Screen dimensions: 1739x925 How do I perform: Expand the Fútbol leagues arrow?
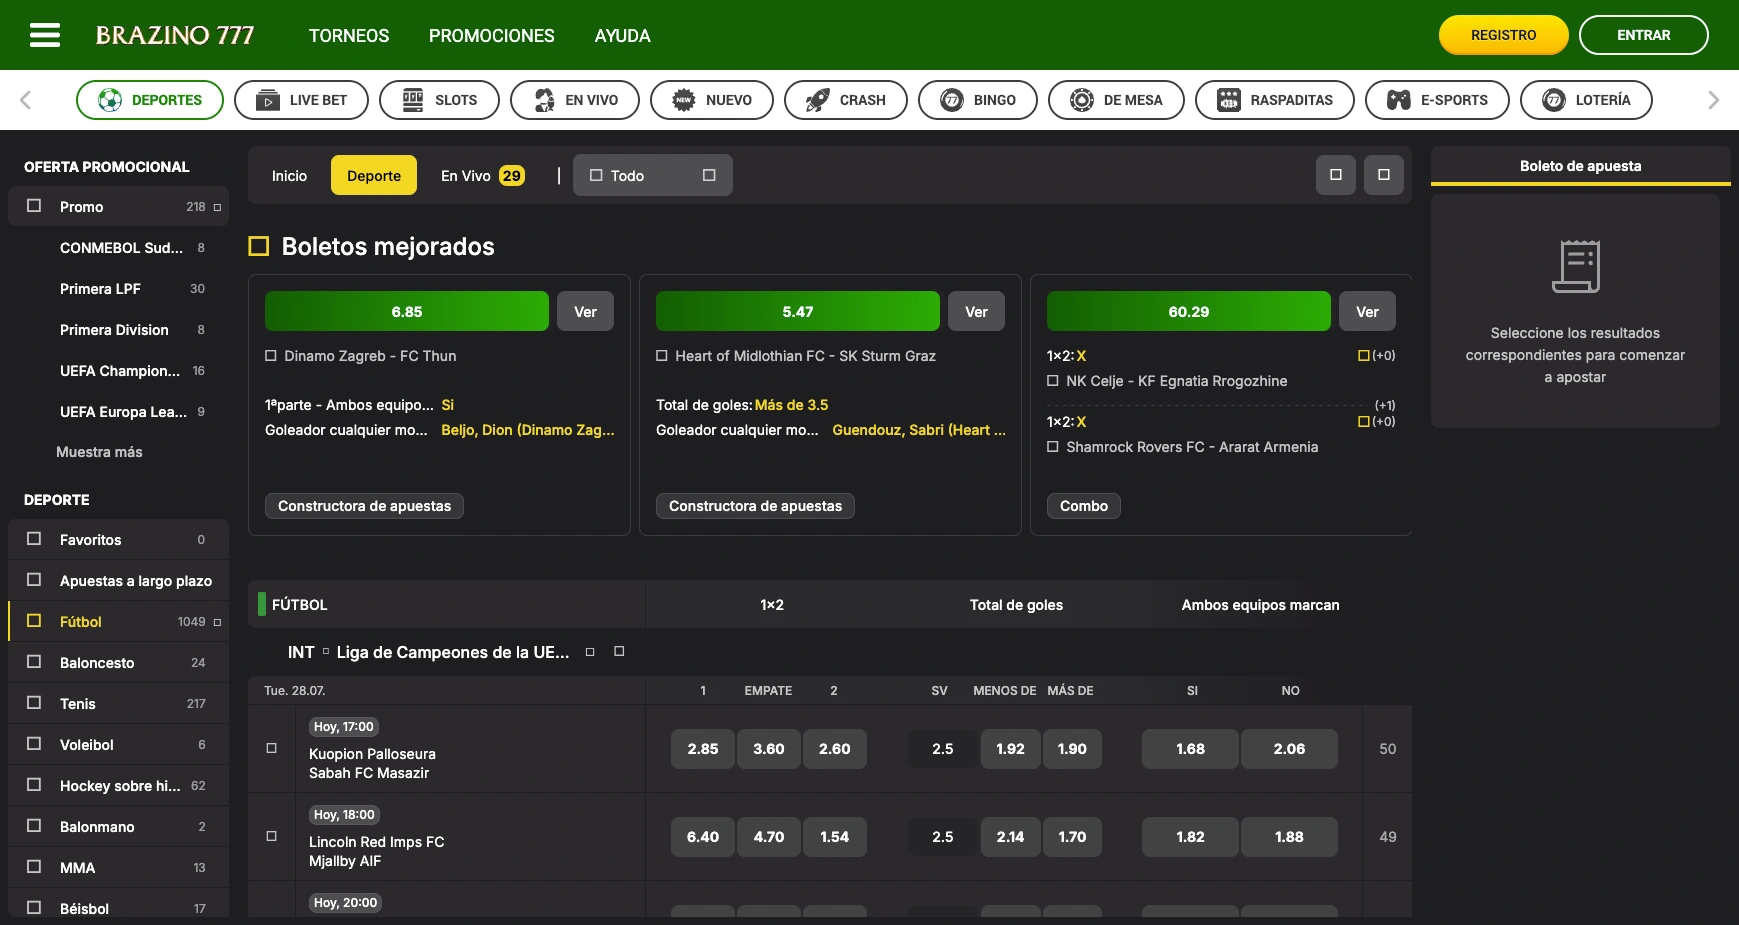pyautogui.click(x=217, y=622)
